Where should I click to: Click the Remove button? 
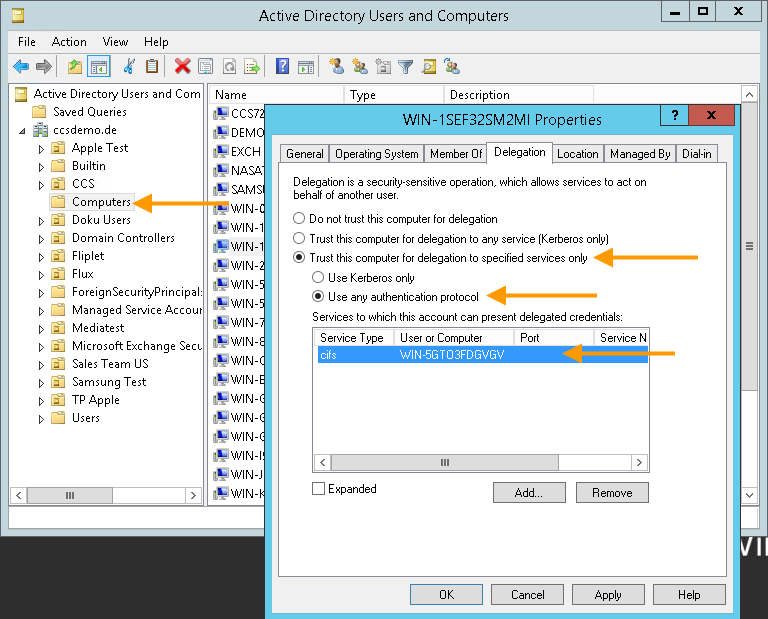[x=612, y=493]
